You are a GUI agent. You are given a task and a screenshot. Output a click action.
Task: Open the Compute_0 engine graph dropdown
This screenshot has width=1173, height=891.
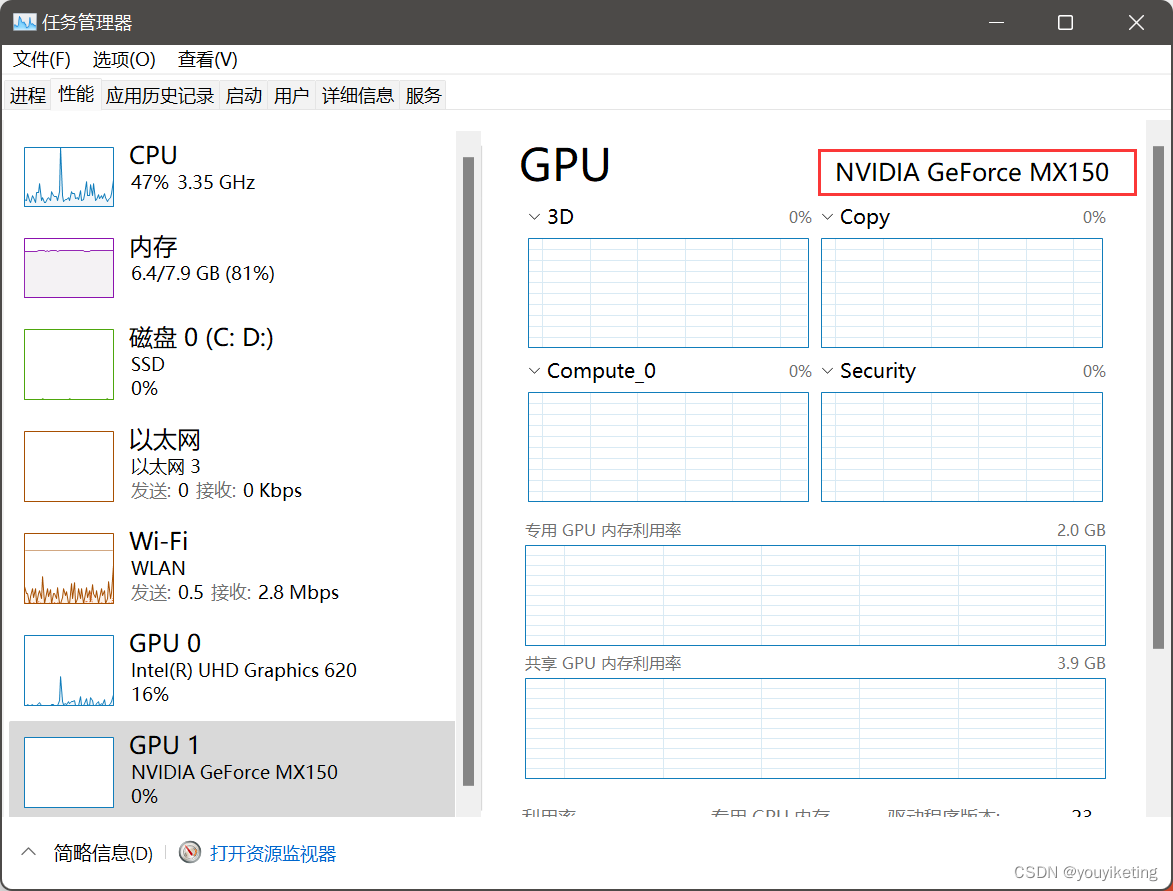tap(534, 371)
